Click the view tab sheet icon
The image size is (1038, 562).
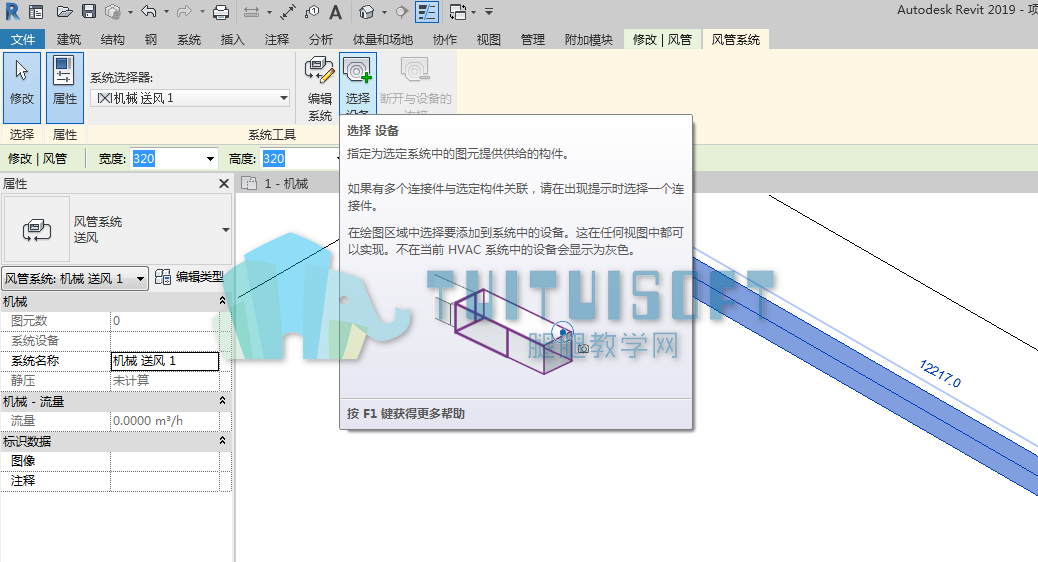click(x=249, y=183)
